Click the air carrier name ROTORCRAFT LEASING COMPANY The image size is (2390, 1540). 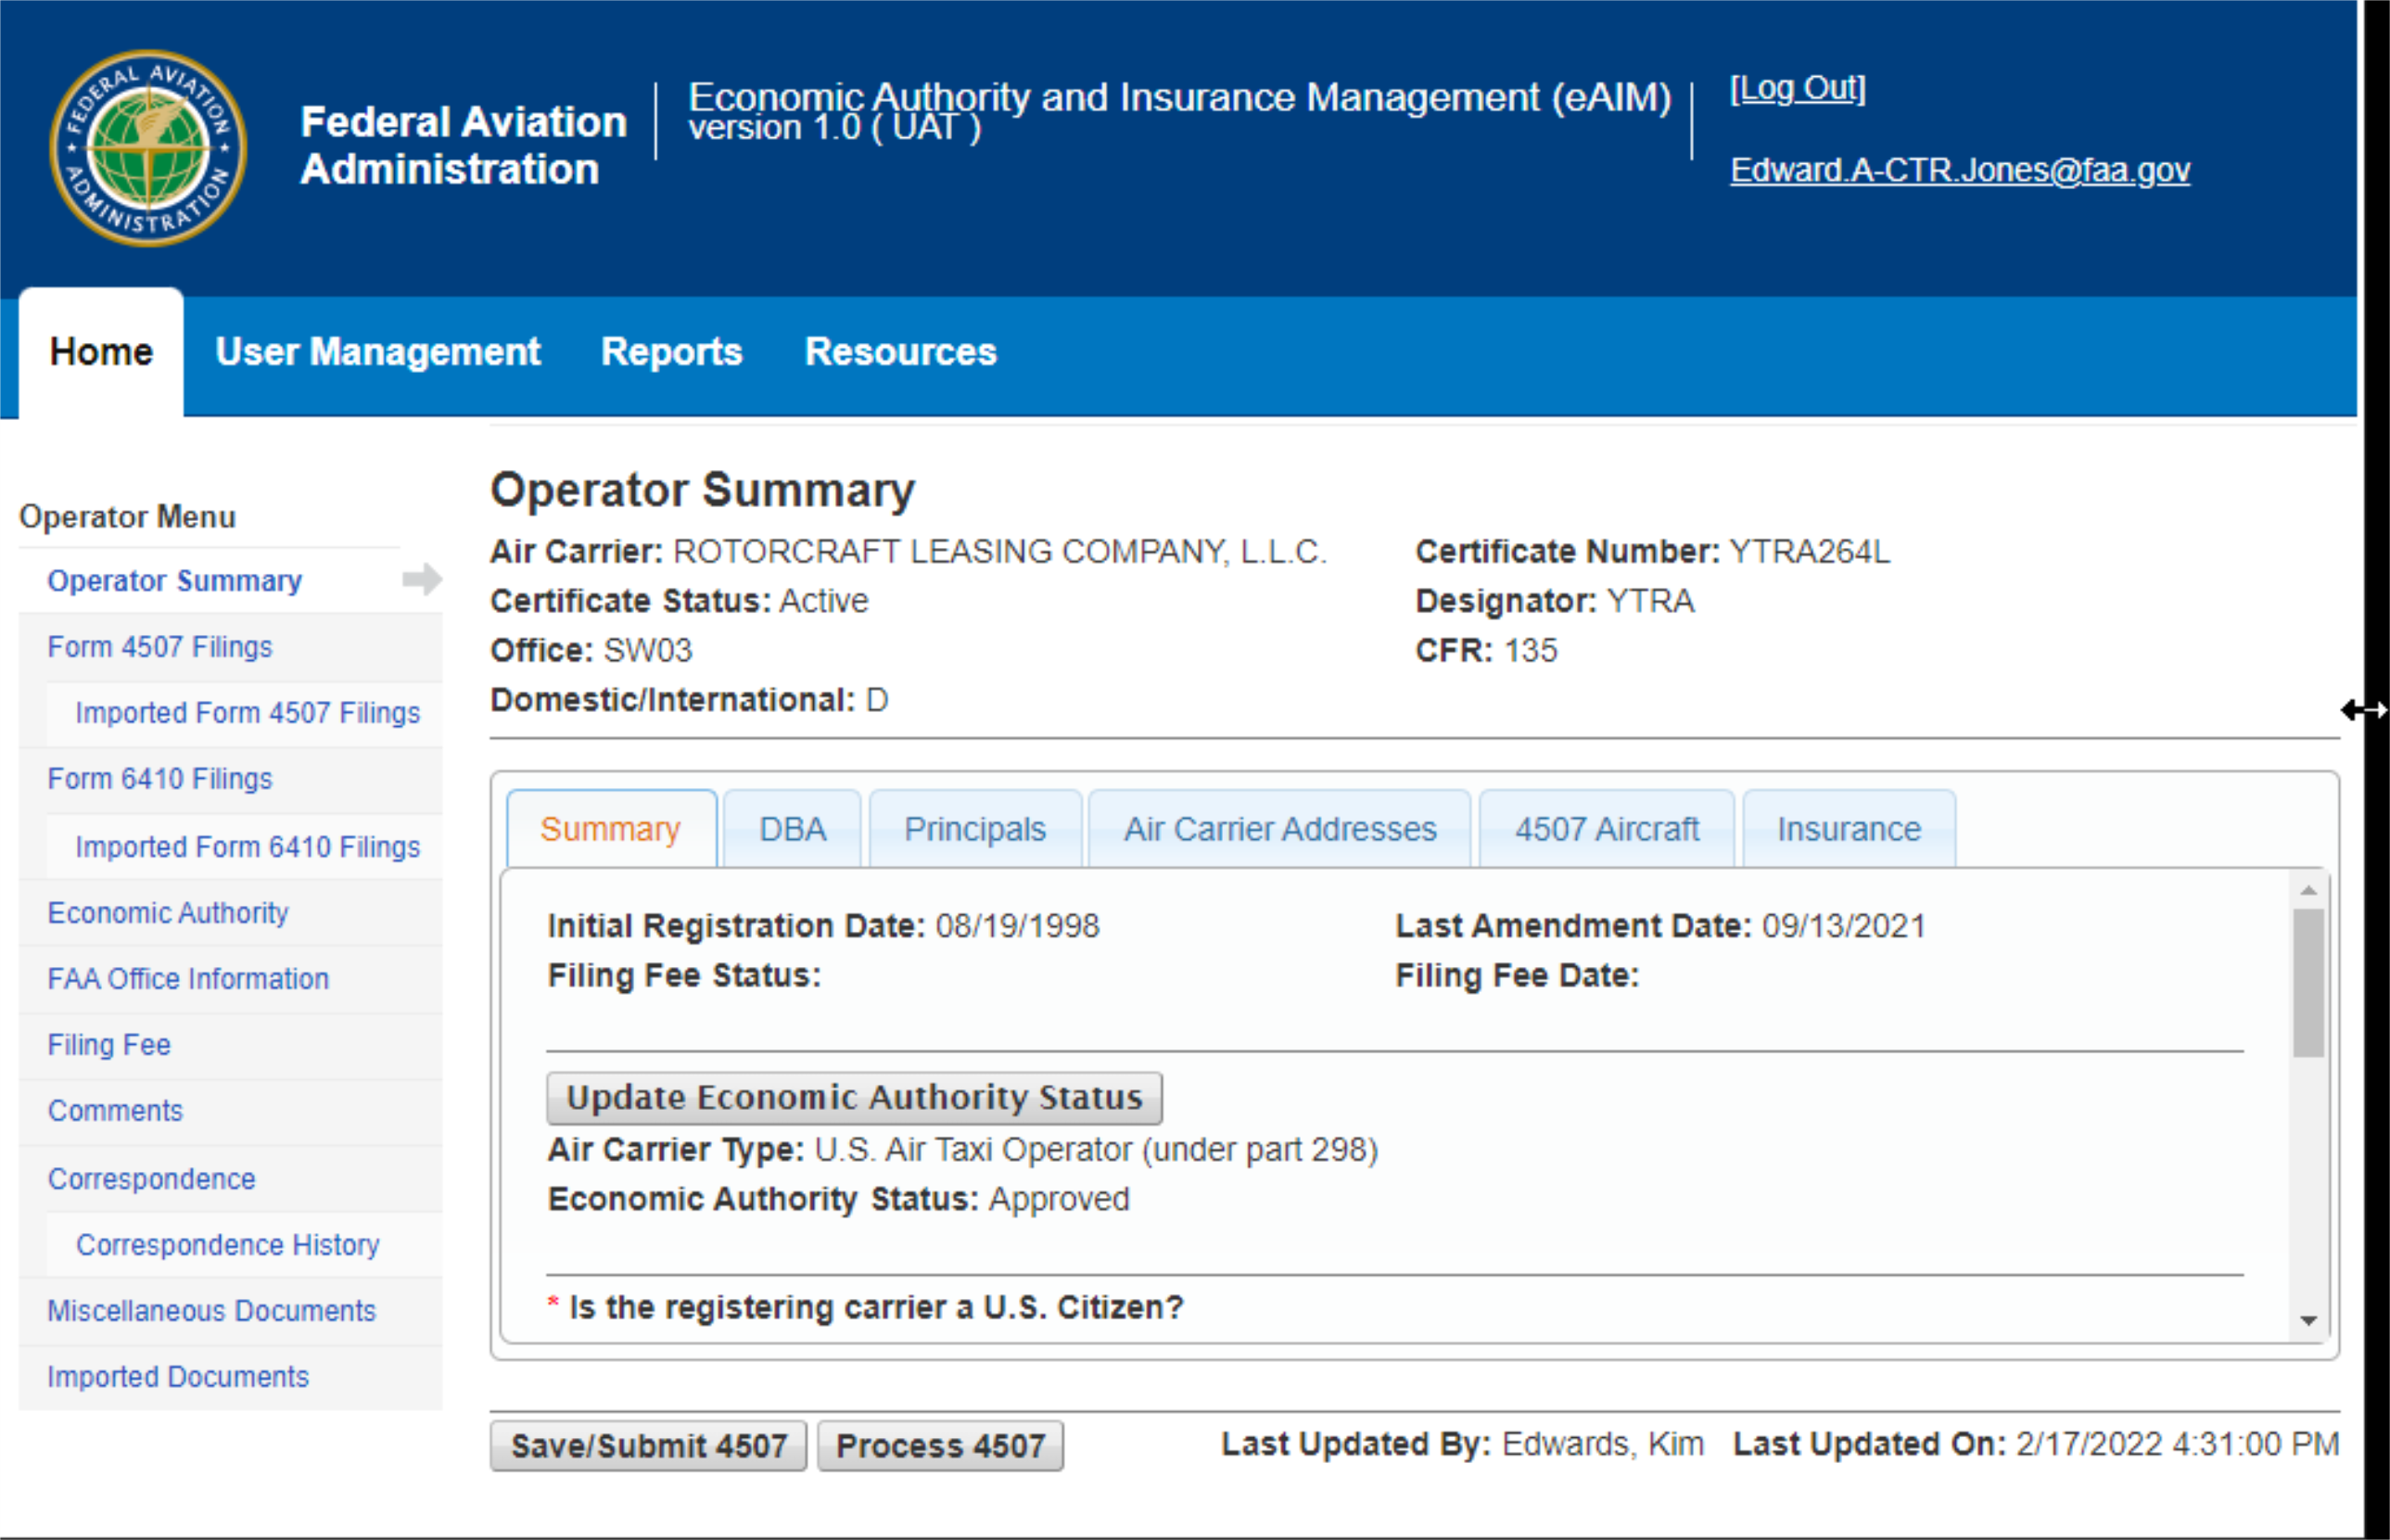coord(1000,552)
